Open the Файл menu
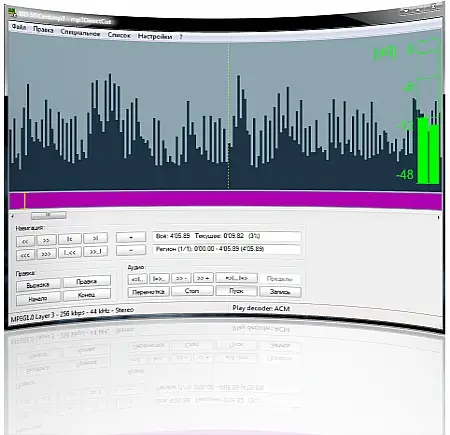This screenshot has height=435, width=450. click(x=18, y=27)
